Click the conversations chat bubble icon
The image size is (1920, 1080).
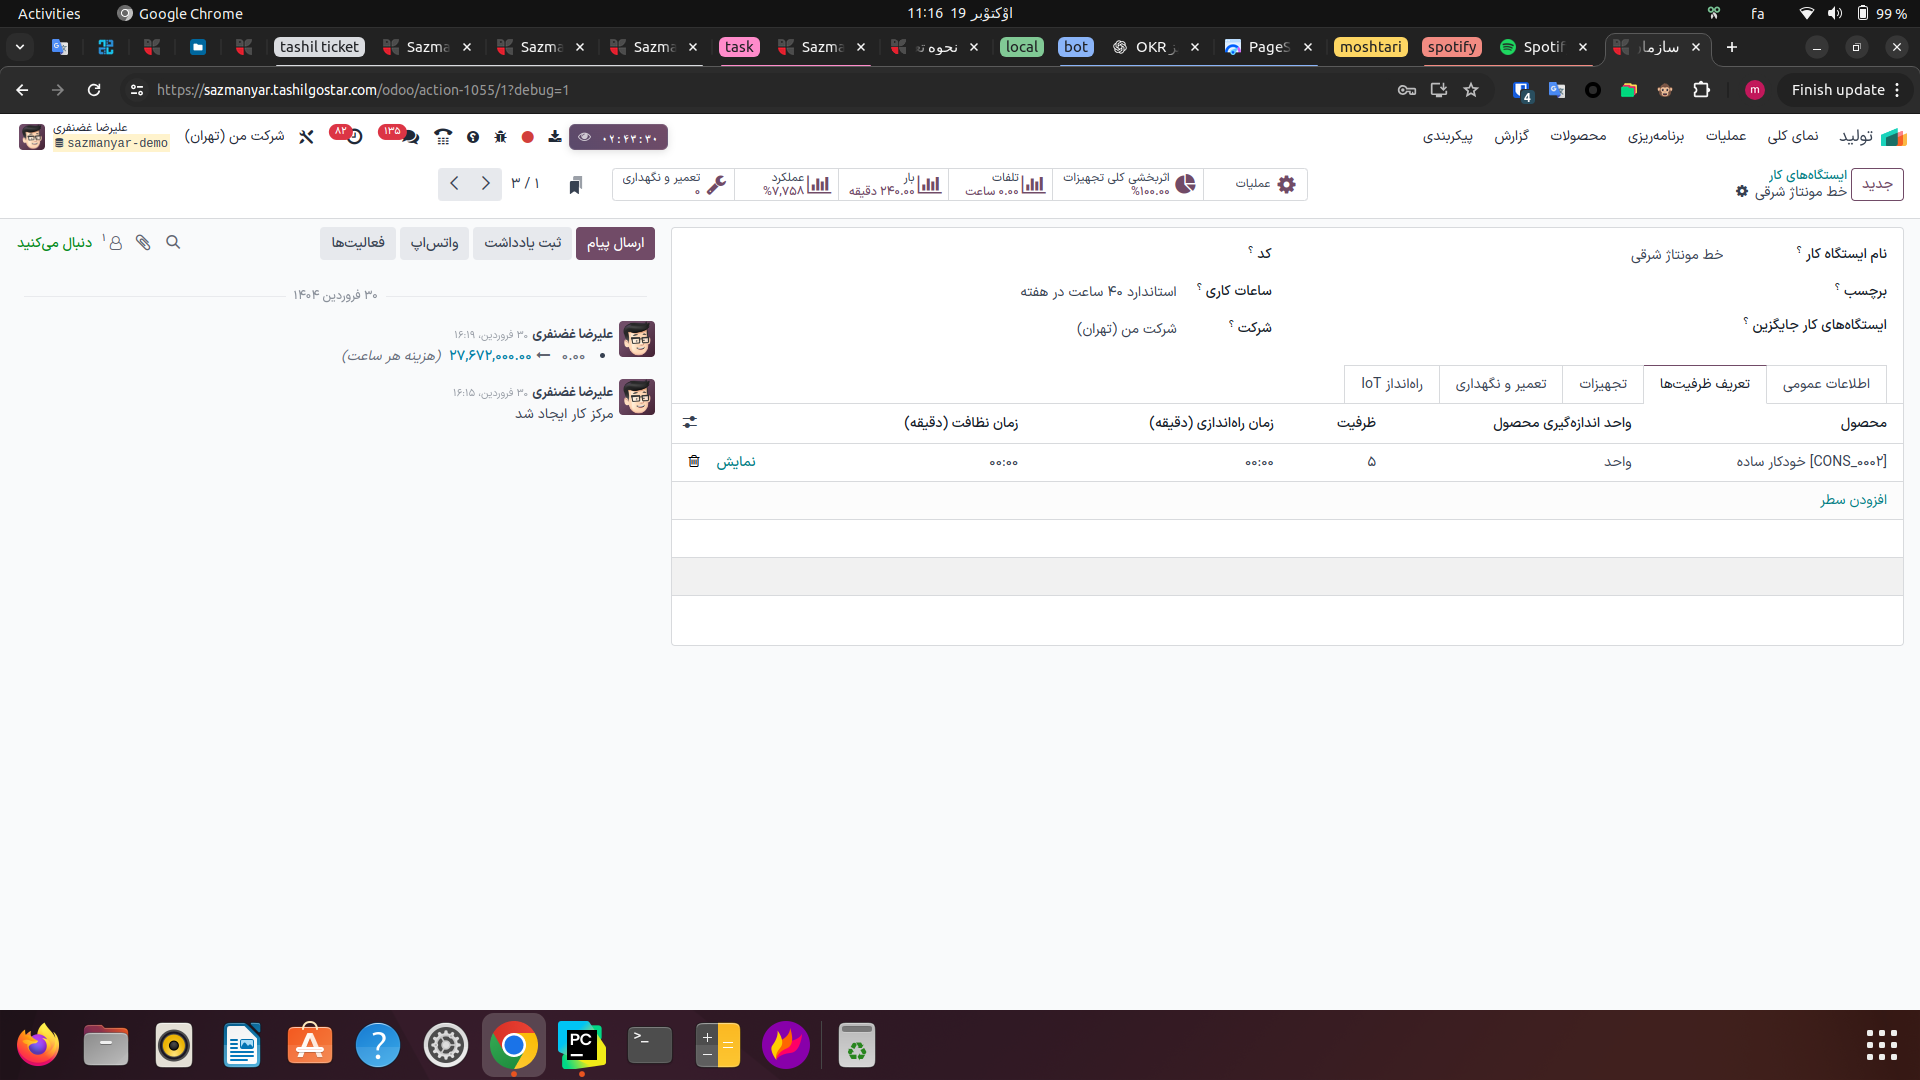[410, 137]
